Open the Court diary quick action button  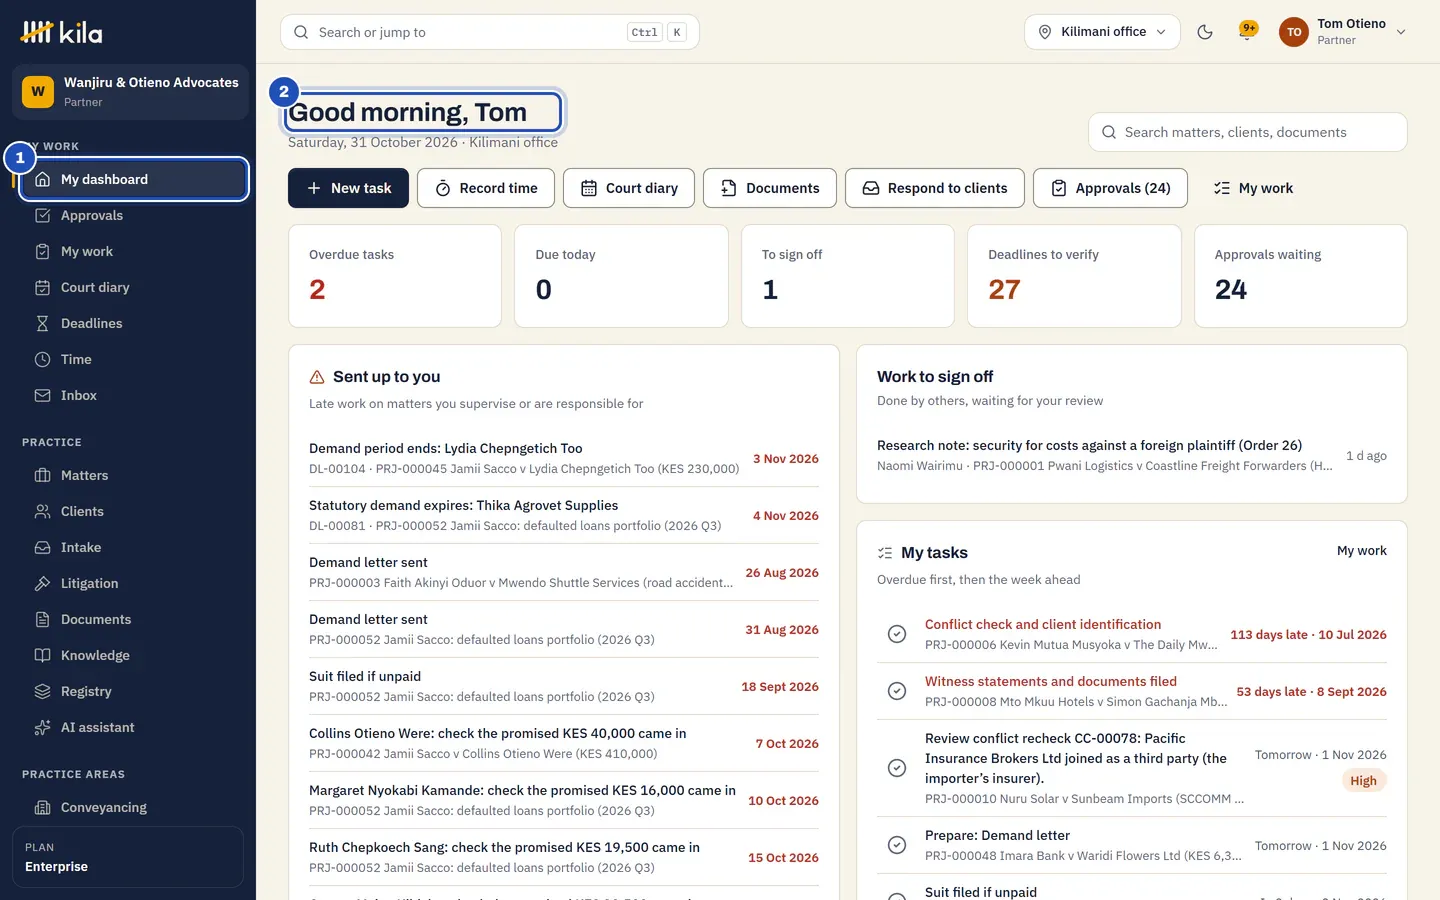(x=629, y=188)
